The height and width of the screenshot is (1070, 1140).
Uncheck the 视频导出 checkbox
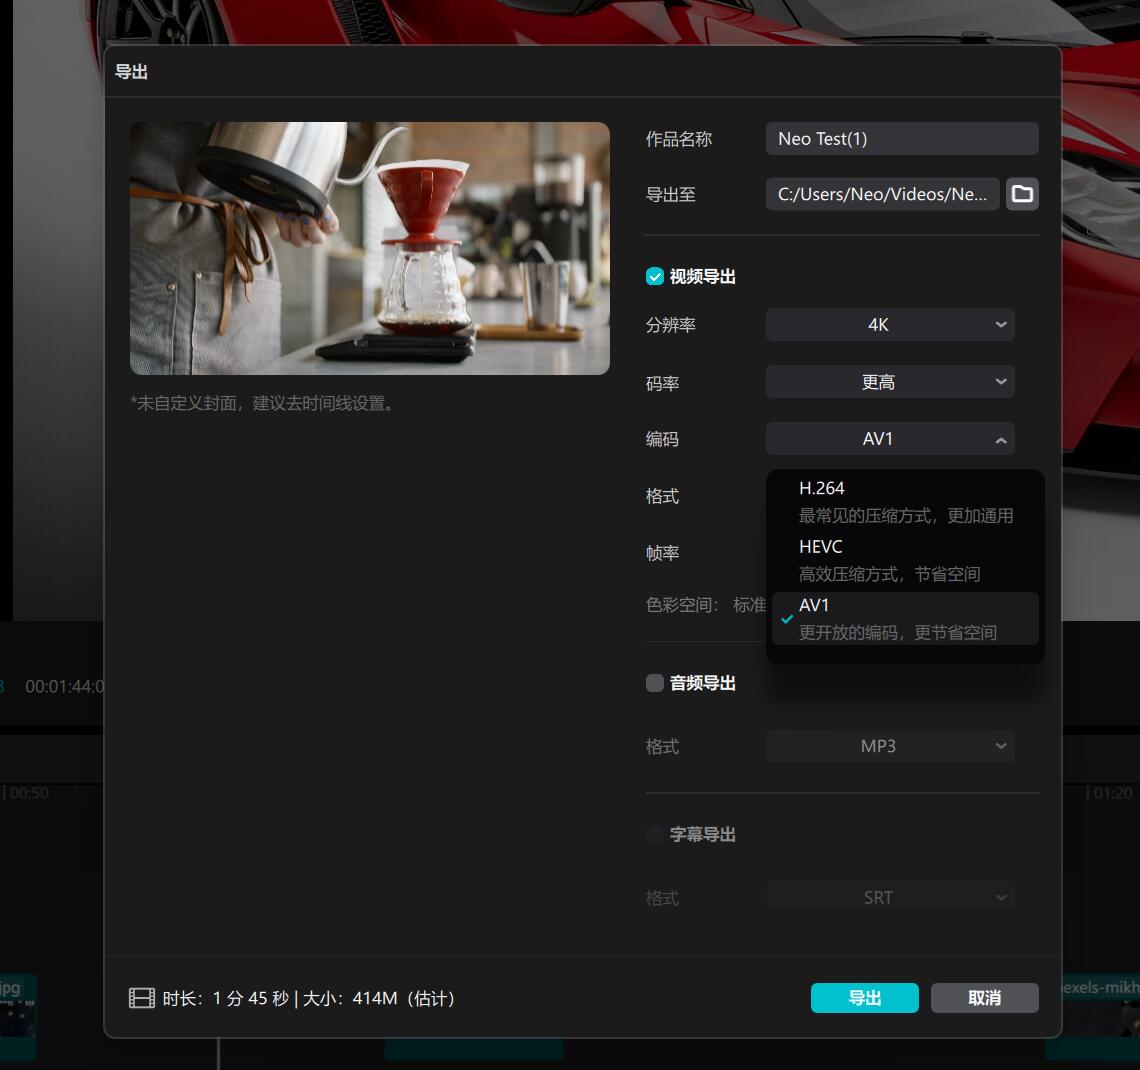click(655, 276)
